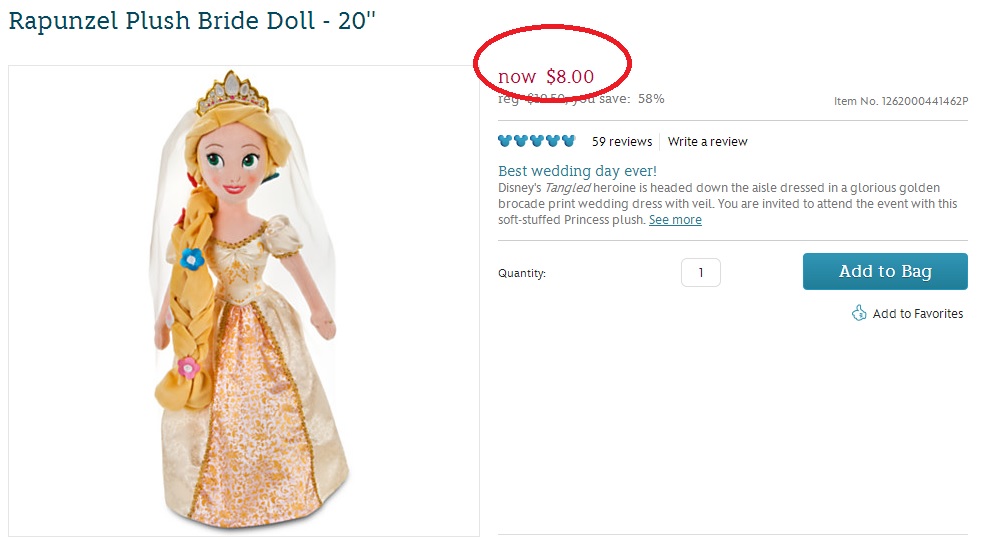Expand description with See more
This screenshot has width=994, height=539.
tap(675, 220)
